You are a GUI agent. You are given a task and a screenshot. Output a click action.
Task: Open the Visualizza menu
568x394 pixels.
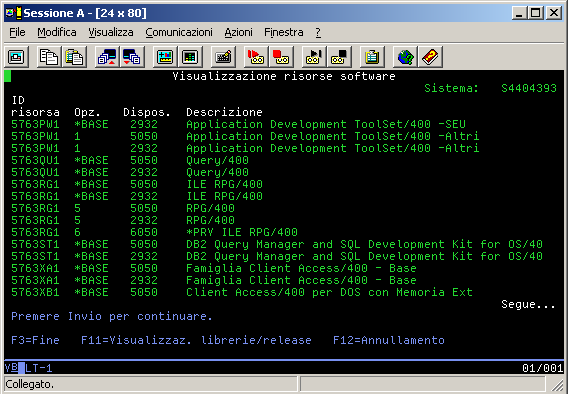[111, 32]
